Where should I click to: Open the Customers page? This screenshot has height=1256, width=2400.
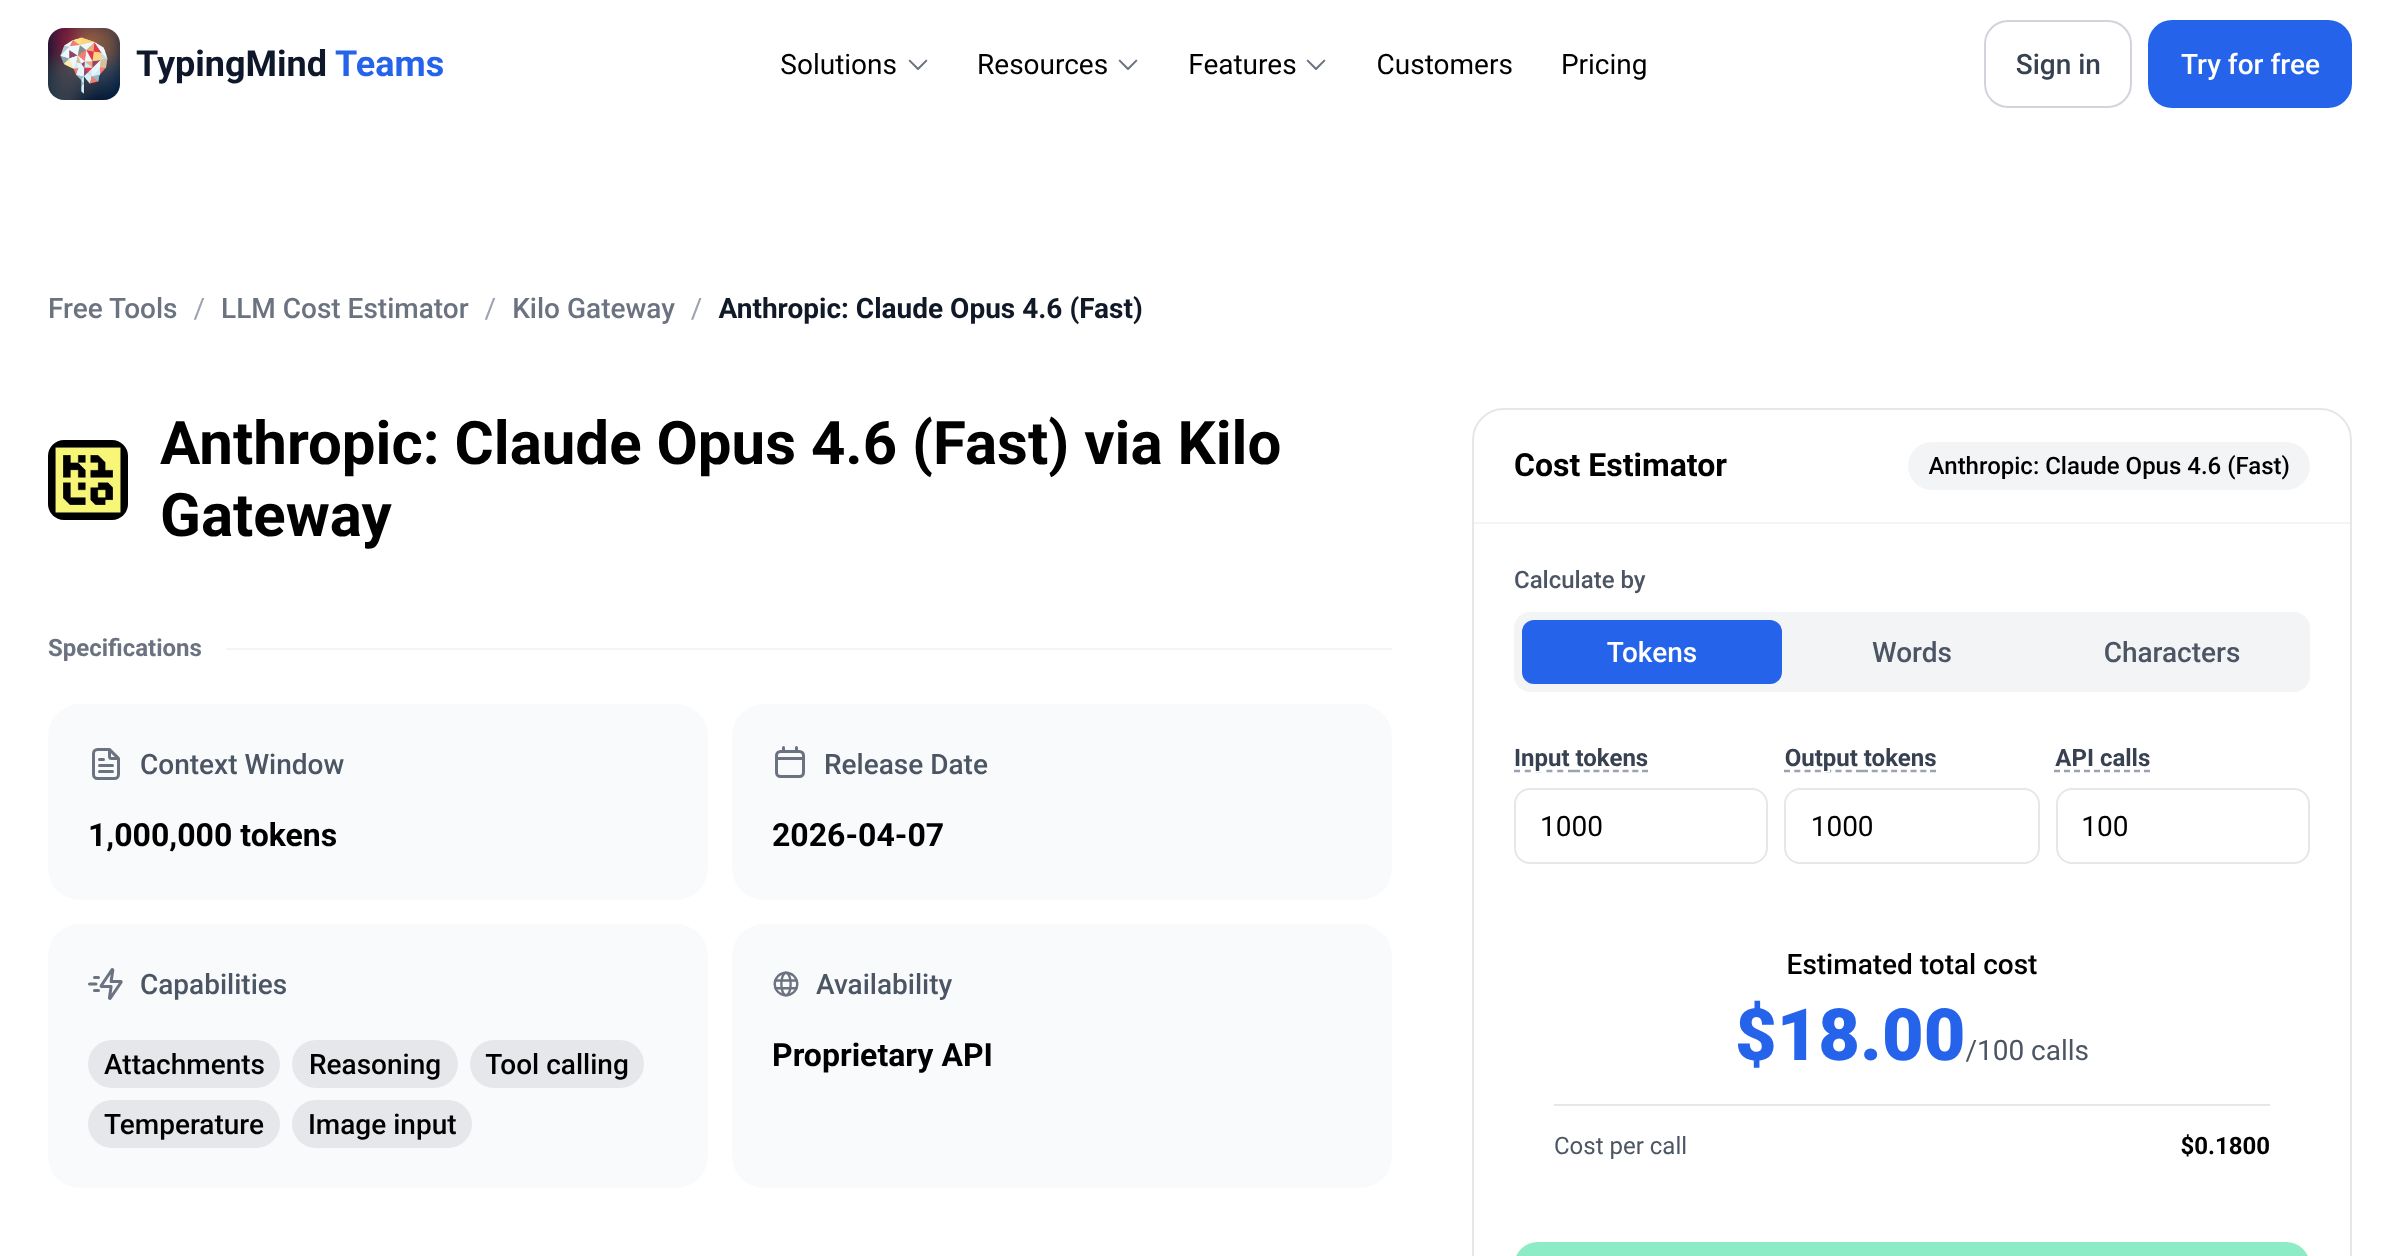pyautogui.click(x=1444, y=64)
